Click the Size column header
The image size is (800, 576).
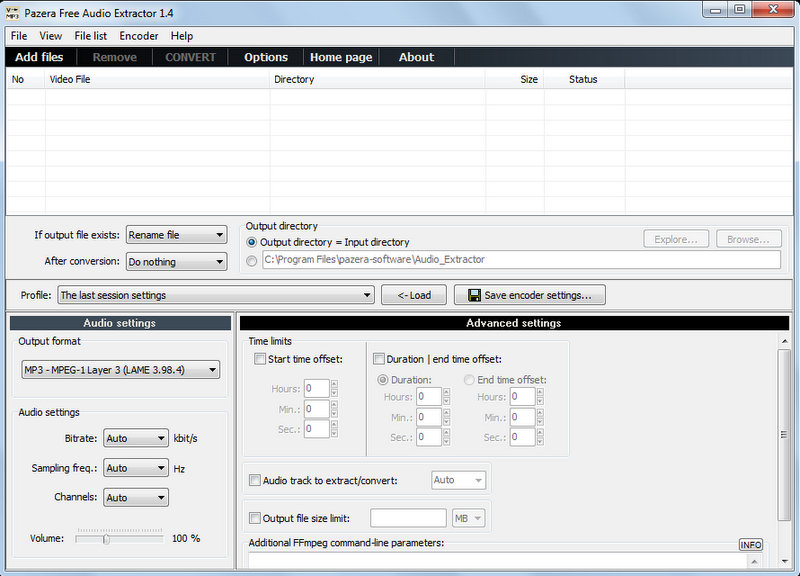coord(515,80)
